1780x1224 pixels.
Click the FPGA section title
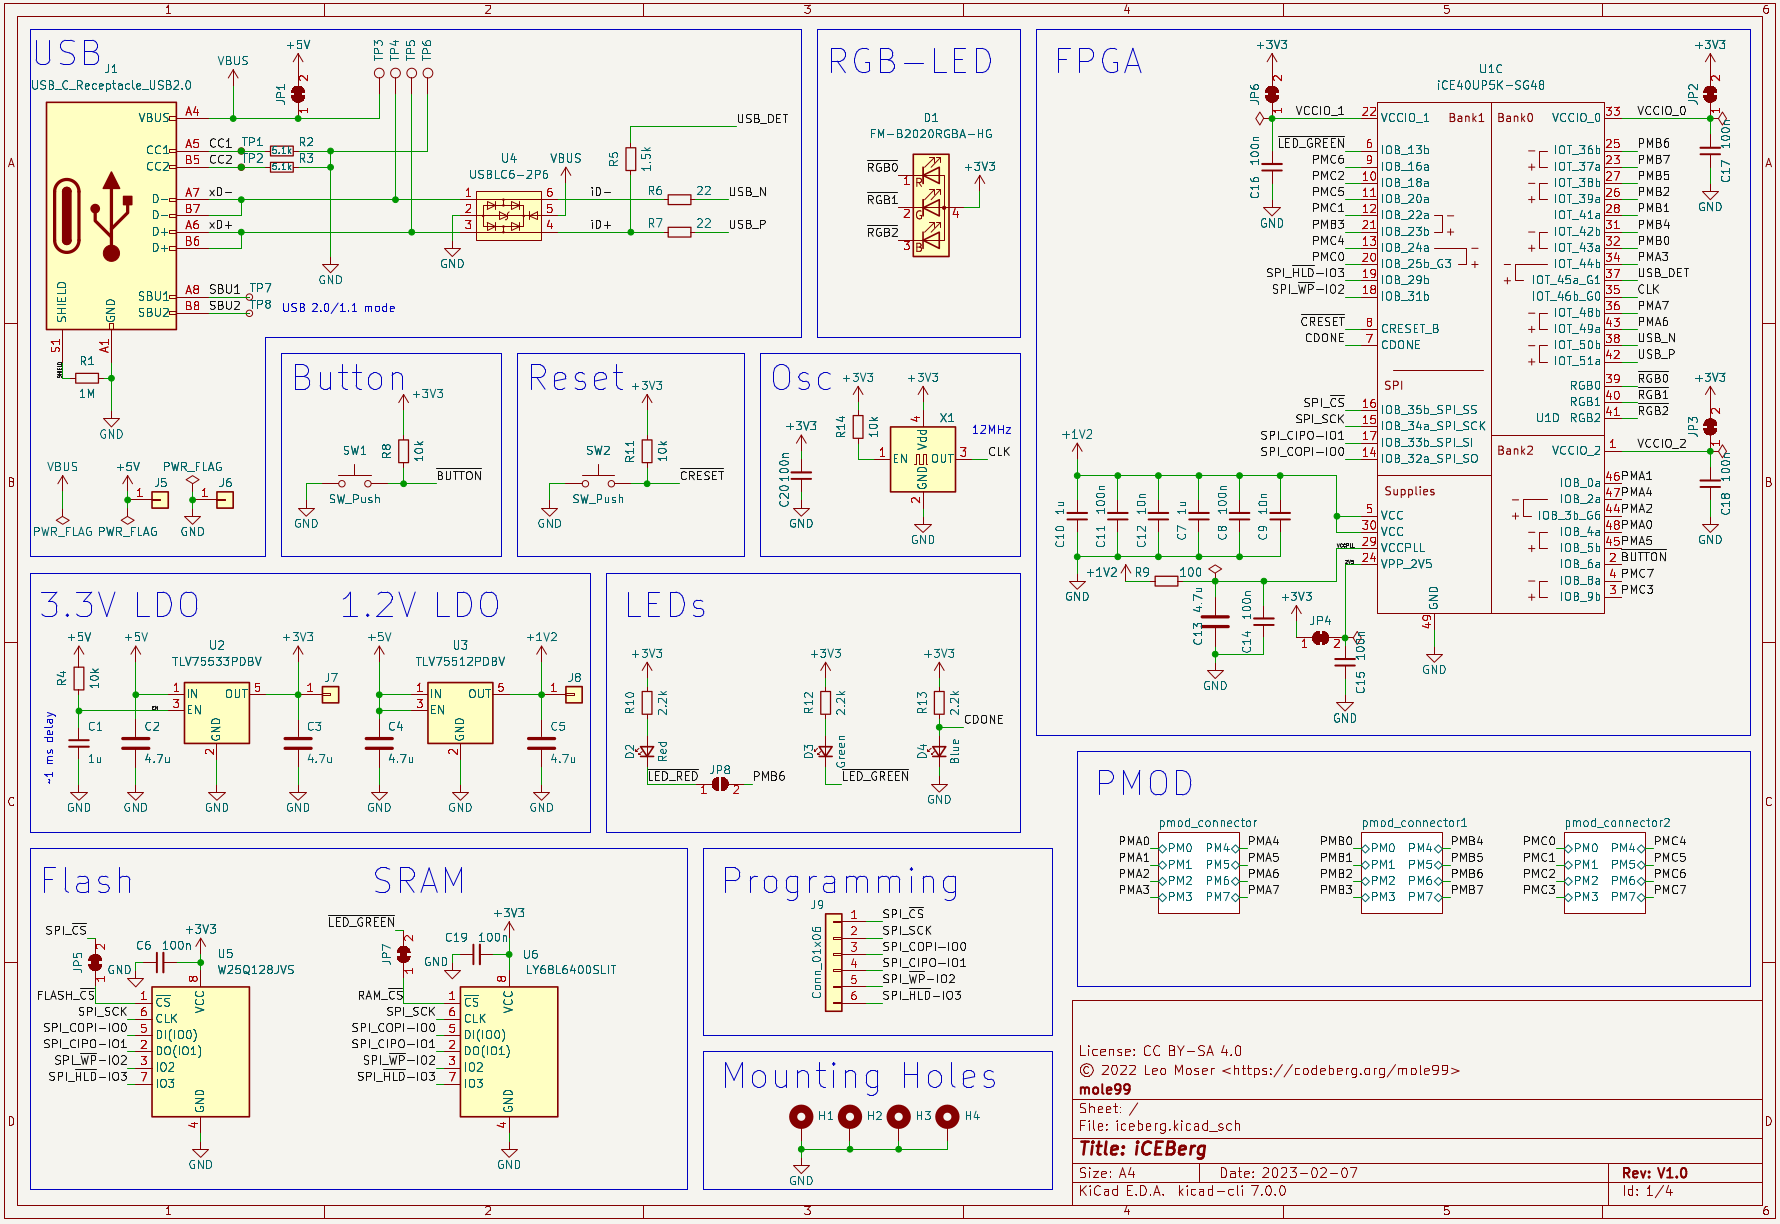1099,62
